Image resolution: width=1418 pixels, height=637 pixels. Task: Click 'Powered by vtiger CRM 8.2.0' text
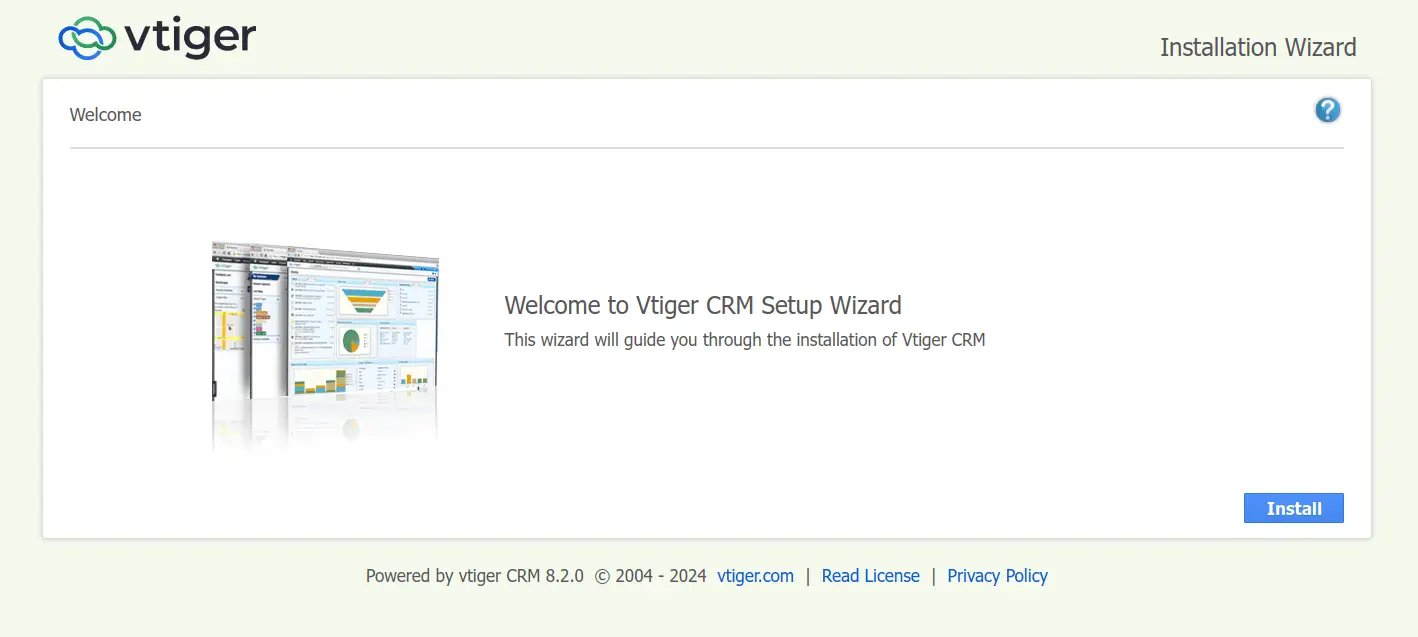click(x=474, y=576)
